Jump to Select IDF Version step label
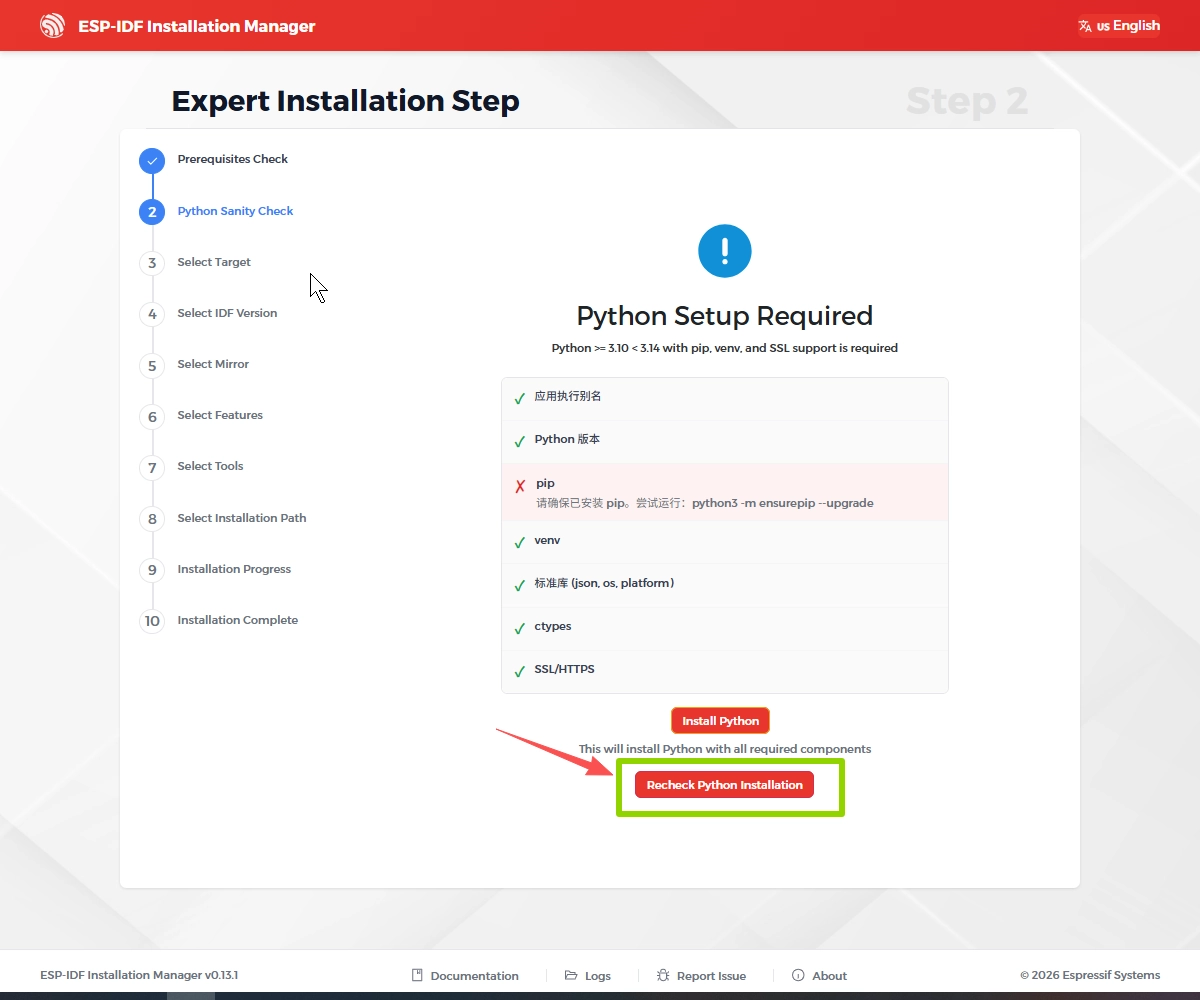 [227, 313]
